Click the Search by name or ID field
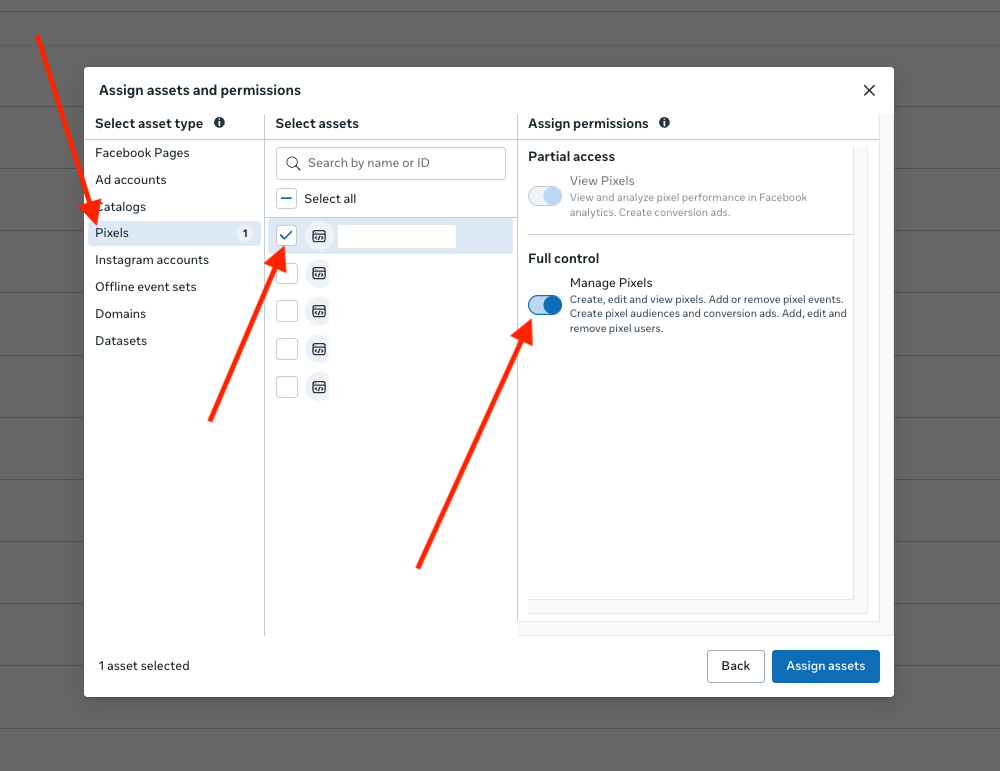 click(402, 163)
